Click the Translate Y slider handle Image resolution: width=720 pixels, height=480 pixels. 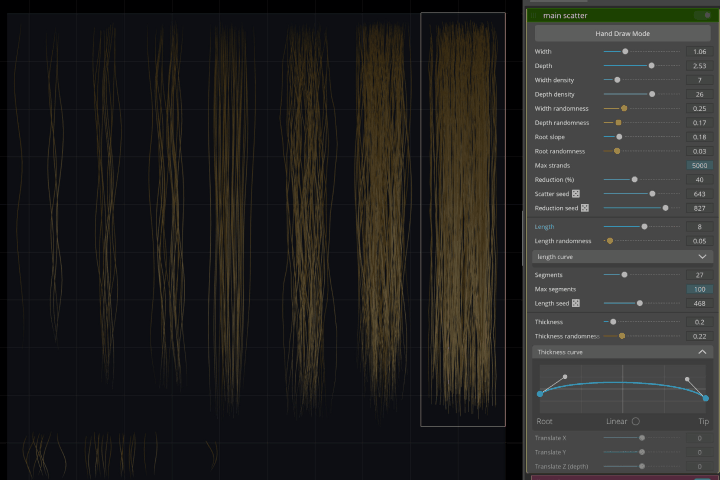[x=642, y=452]
